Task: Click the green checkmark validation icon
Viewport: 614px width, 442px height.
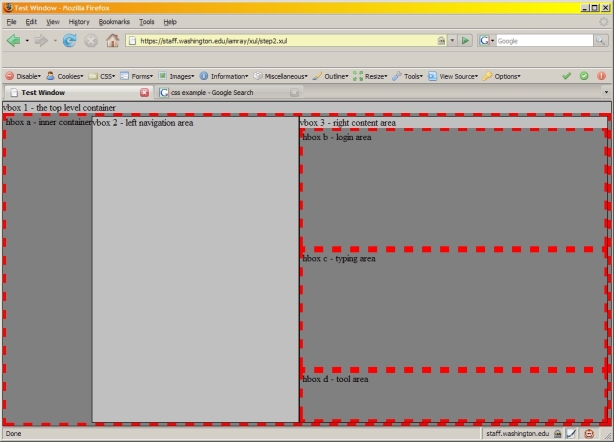Action: [x=567, y=75]
